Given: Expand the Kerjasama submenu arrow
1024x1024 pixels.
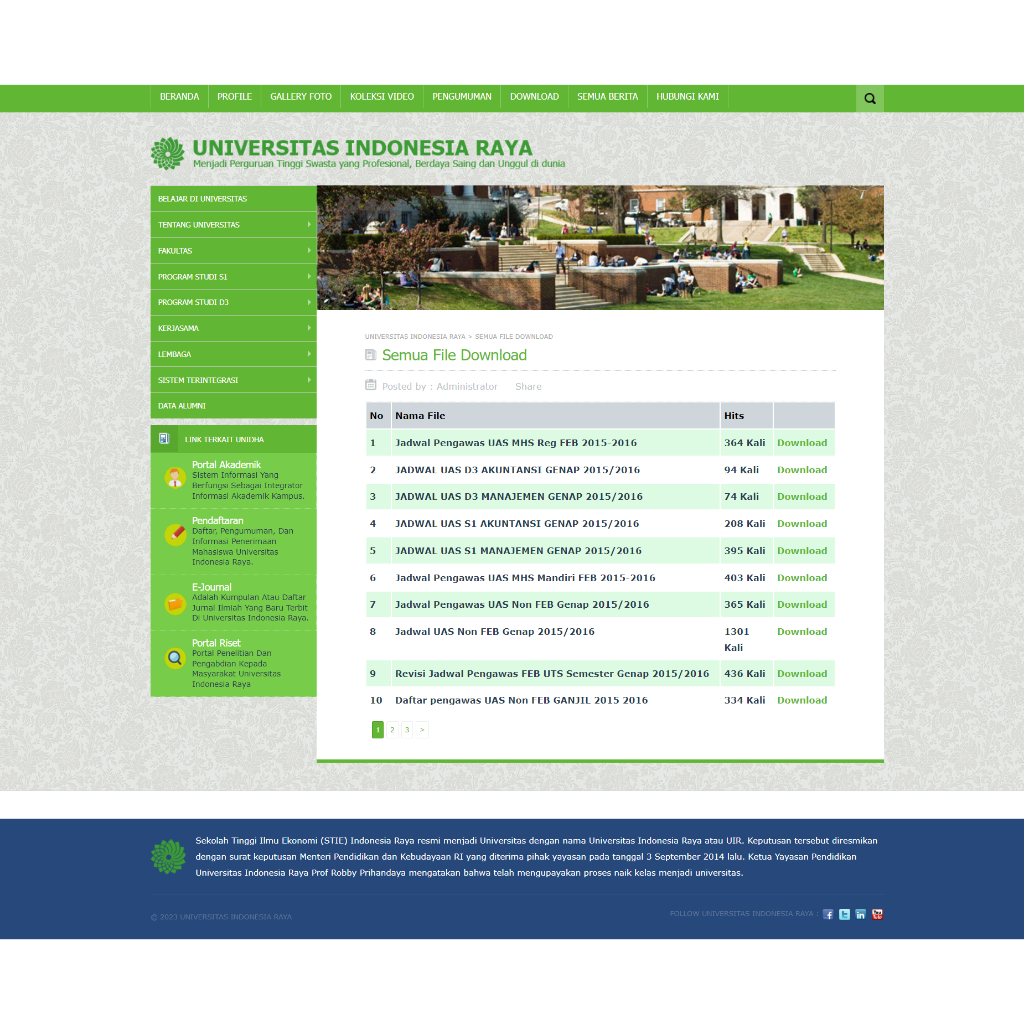Looking at the screenshot, I should [309, 328].
